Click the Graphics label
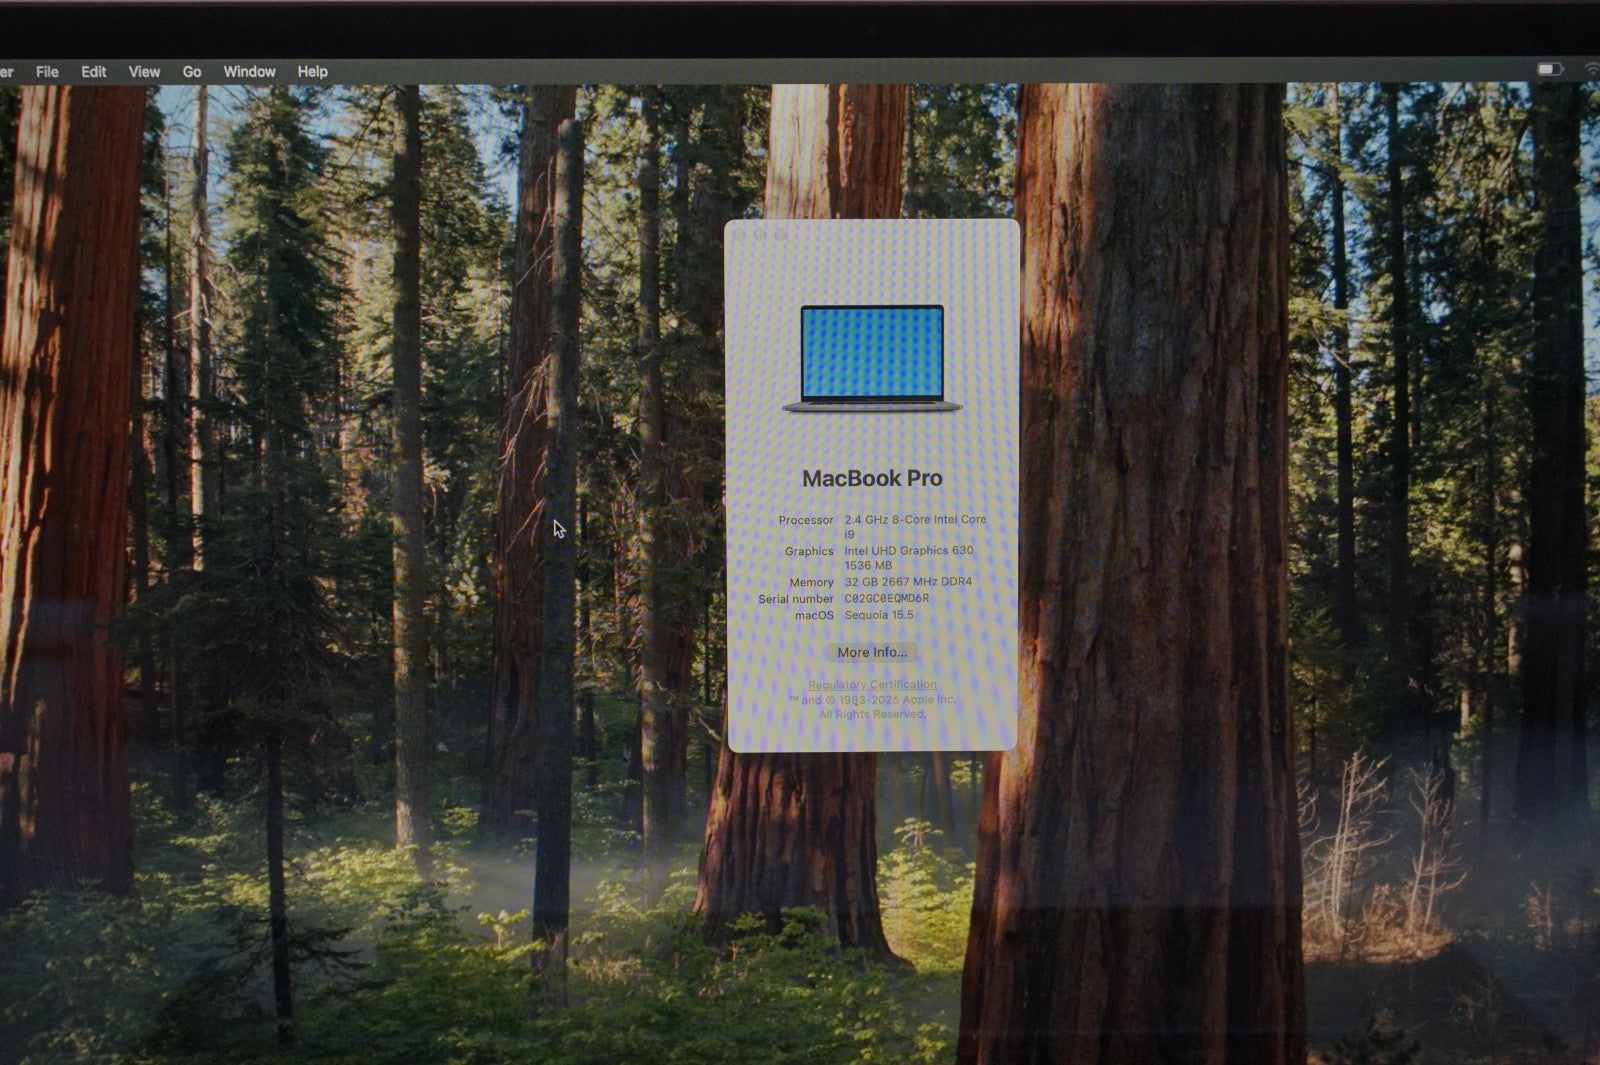 click(x=809, y=551)
